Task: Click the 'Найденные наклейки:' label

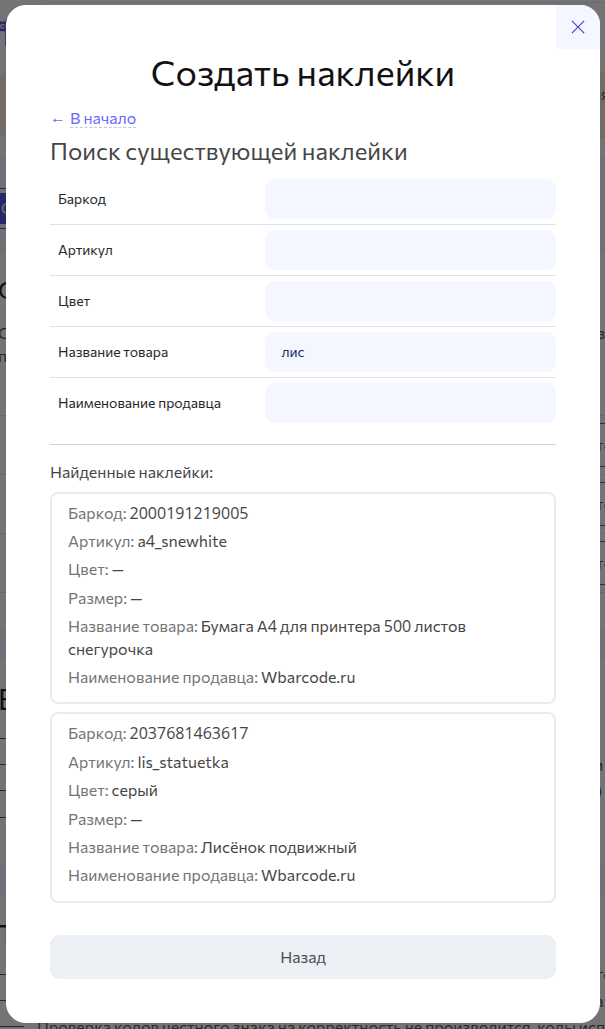Action: click(132, 471)
